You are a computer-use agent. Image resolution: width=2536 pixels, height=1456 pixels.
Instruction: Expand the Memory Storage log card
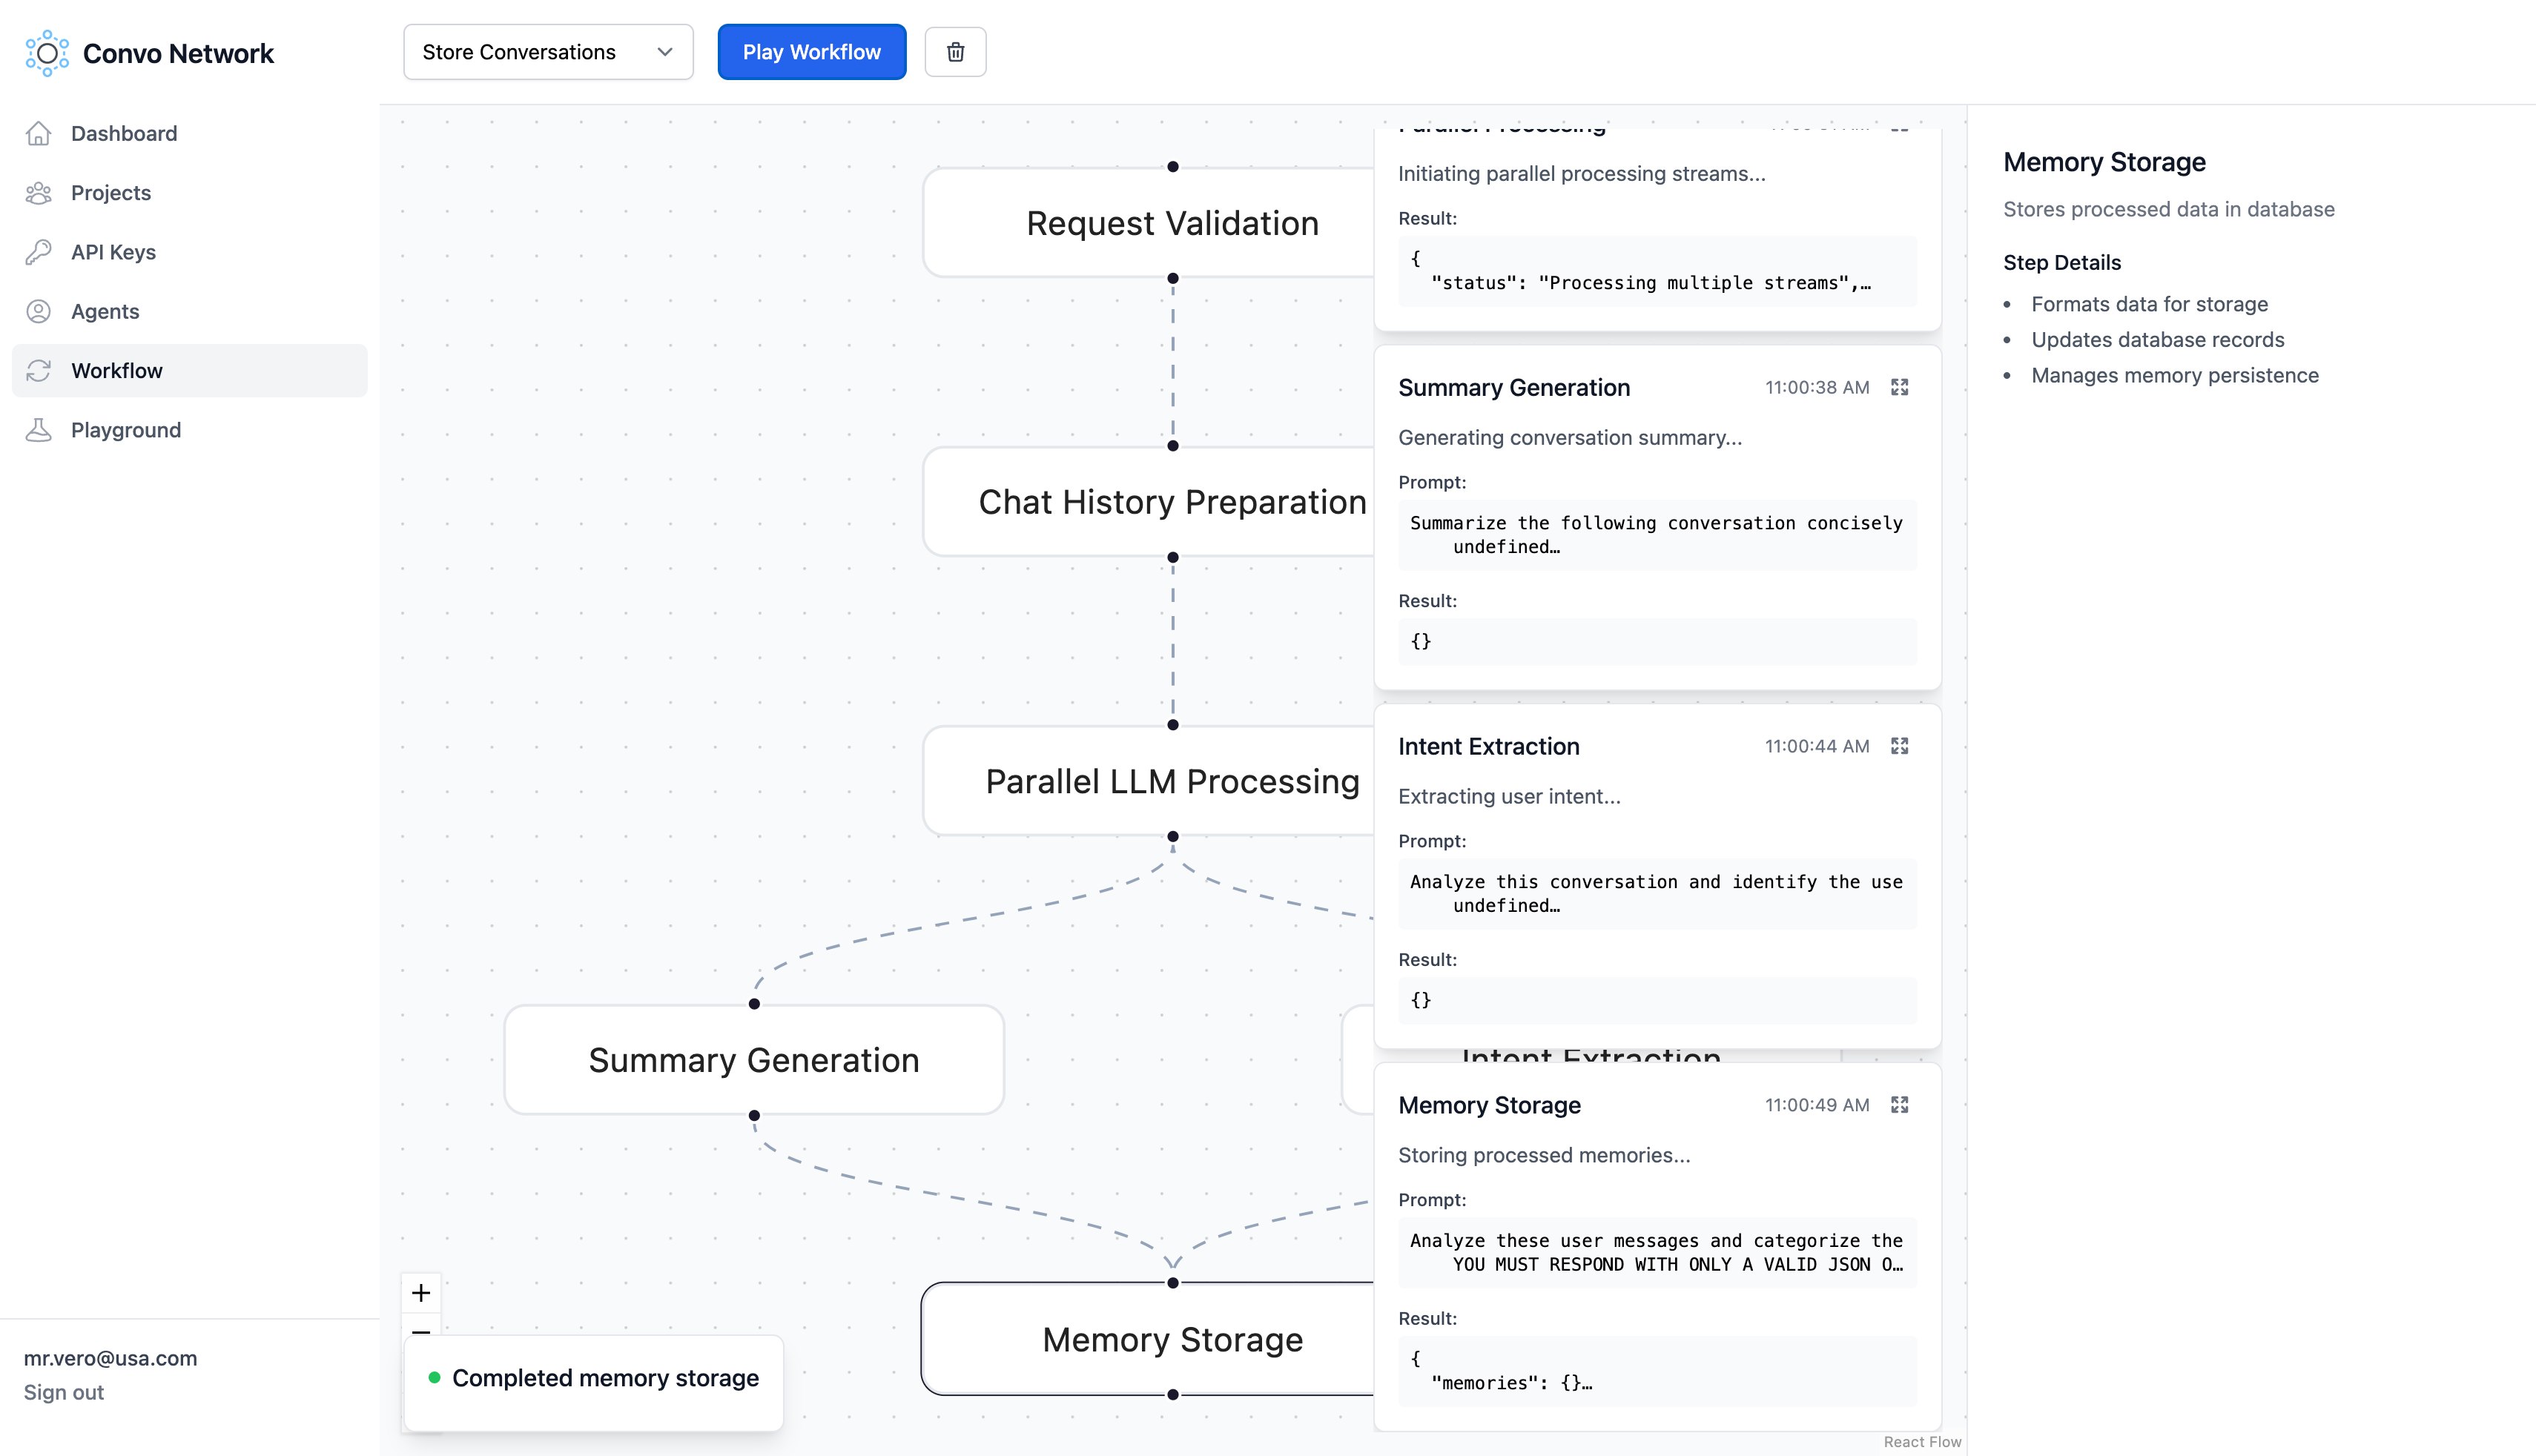coord(1900,1105)
